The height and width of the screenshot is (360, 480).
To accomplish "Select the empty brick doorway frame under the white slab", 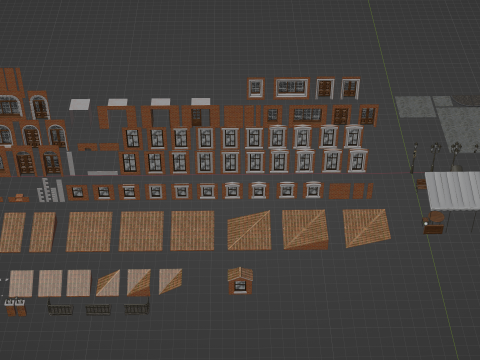I will click(x=117, y=117).
